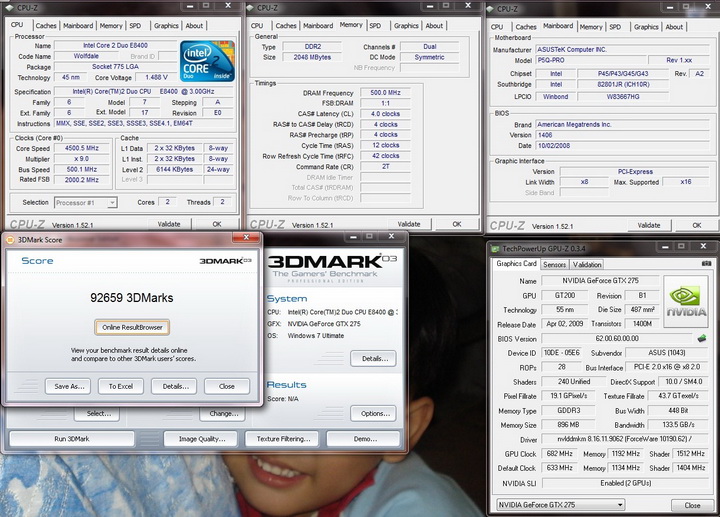Click CAS# Latency value 4.0 clocks
The width and height of the screenshot is (720, 517).
pos(385,113)
